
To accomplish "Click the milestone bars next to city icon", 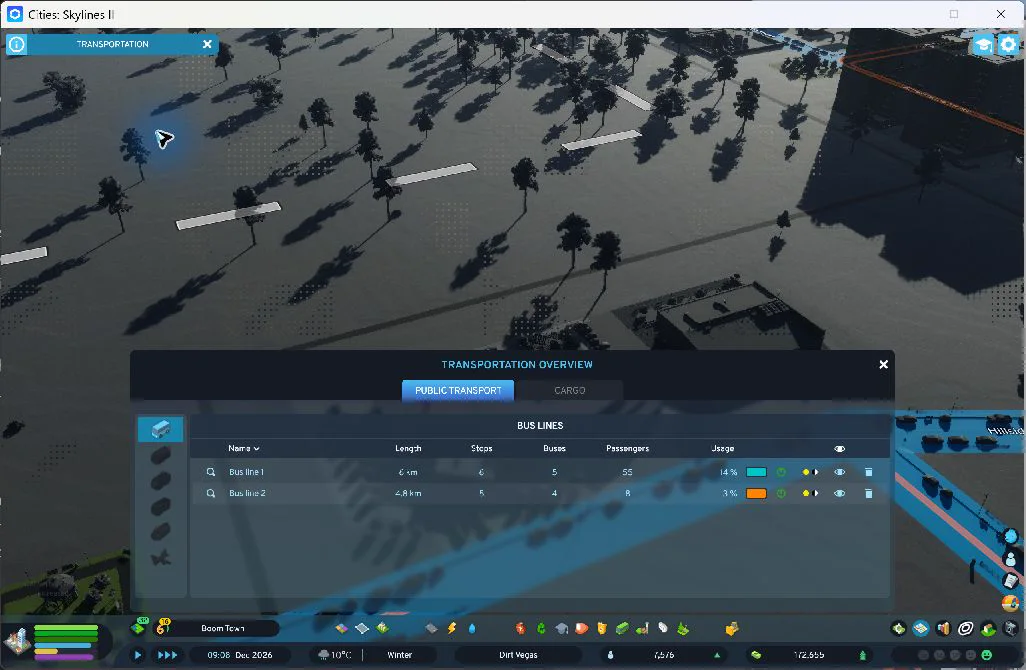I will point(66,642).
